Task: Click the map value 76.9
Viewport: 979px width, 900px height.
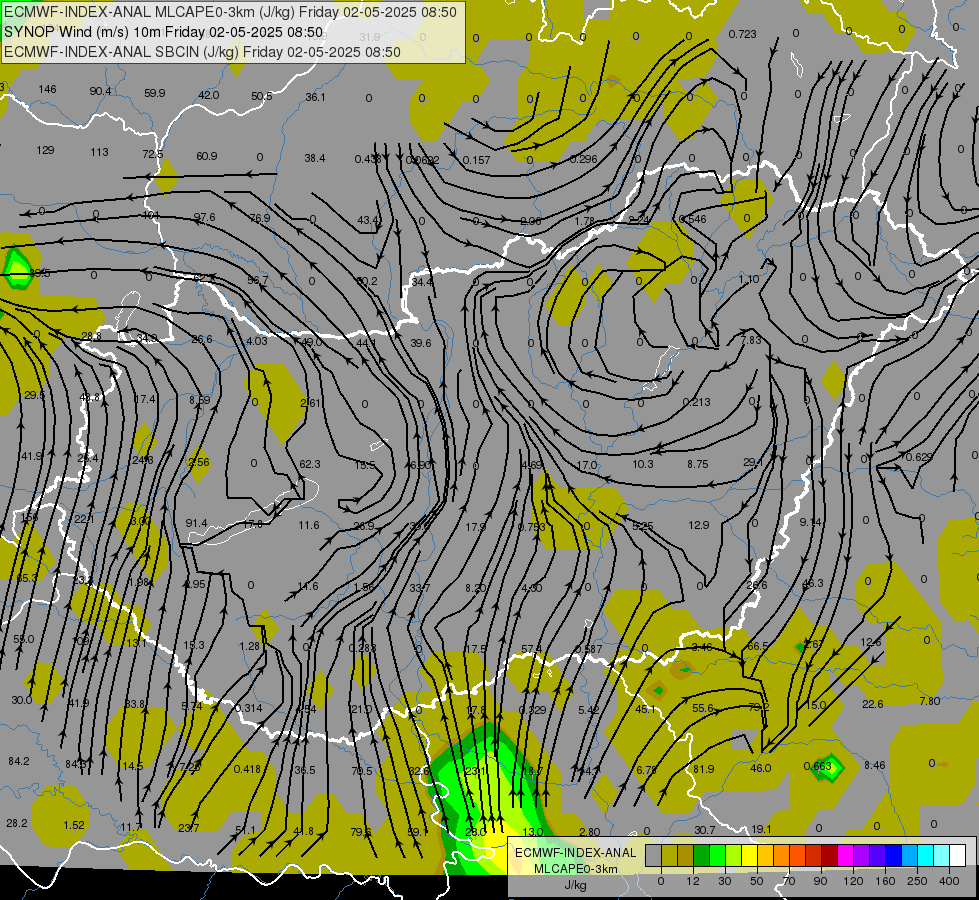Action: coord(260,218)
